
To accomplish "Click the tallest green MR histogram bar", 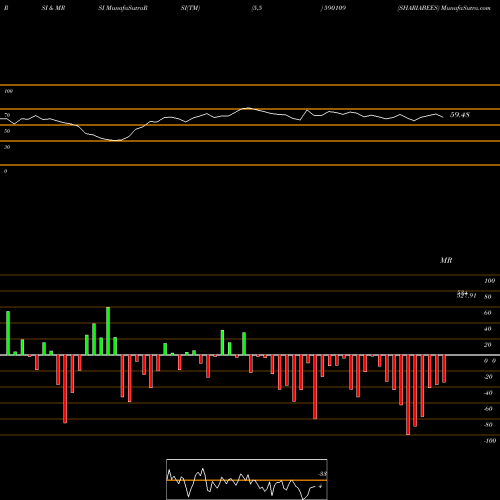I will pos(108,331).
